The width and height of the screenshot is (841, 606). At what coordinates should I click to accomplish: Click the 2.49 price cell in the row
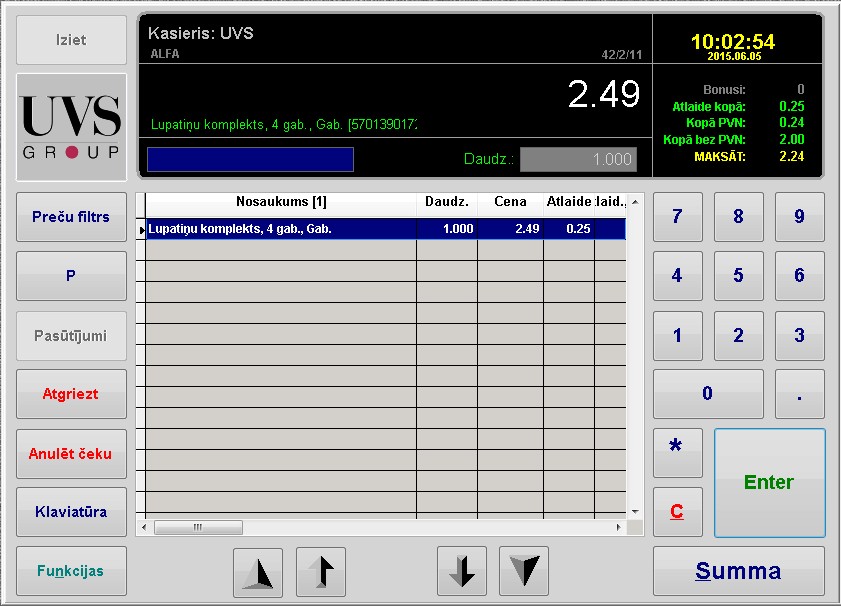click(x=510, y=229)
